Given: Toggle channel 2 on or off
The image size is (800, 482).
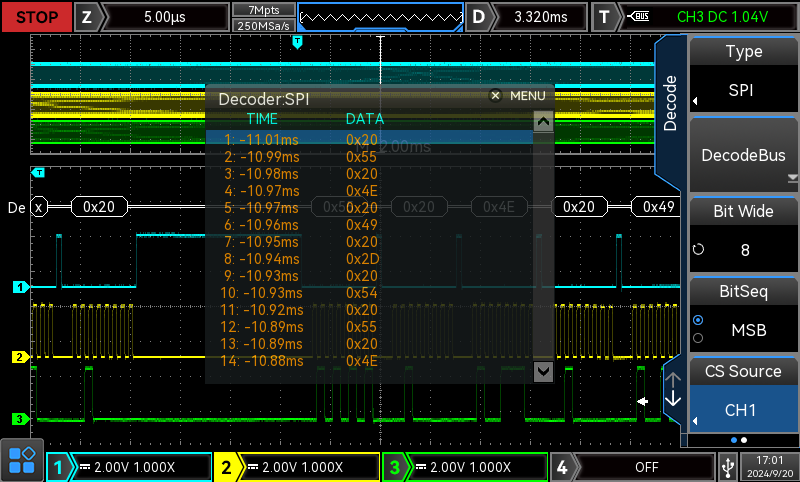Looking at the screenshot, I should pos(226,467).
